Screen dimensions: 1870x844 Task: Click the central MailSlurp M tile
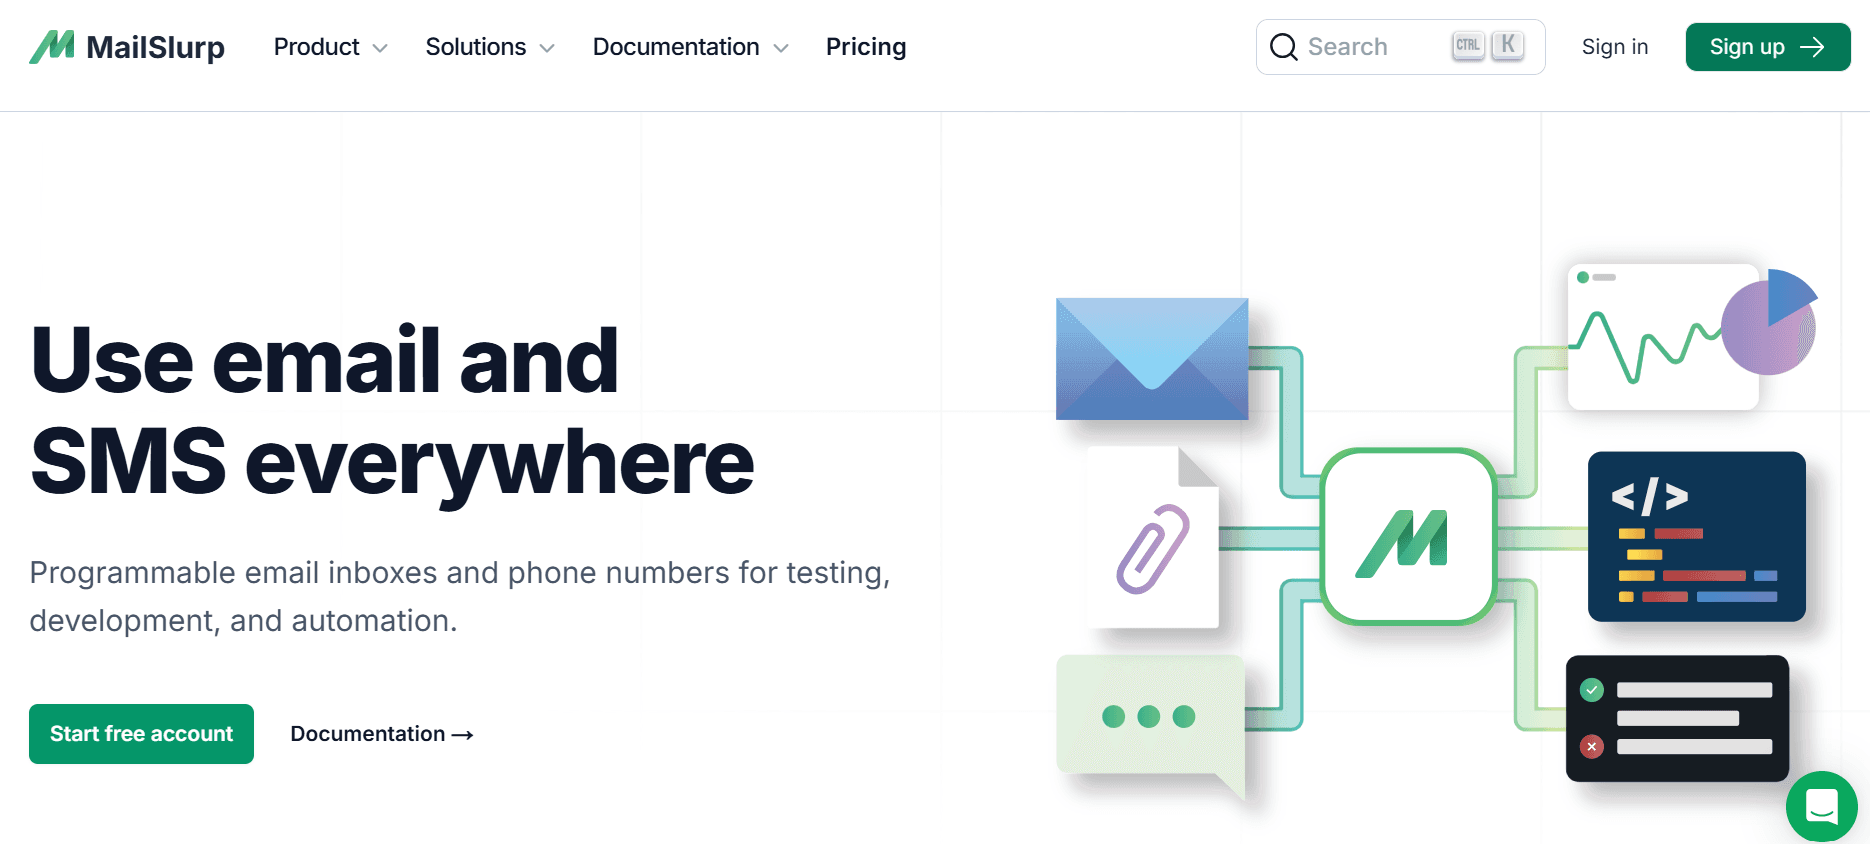click(x=1408, y=537)
